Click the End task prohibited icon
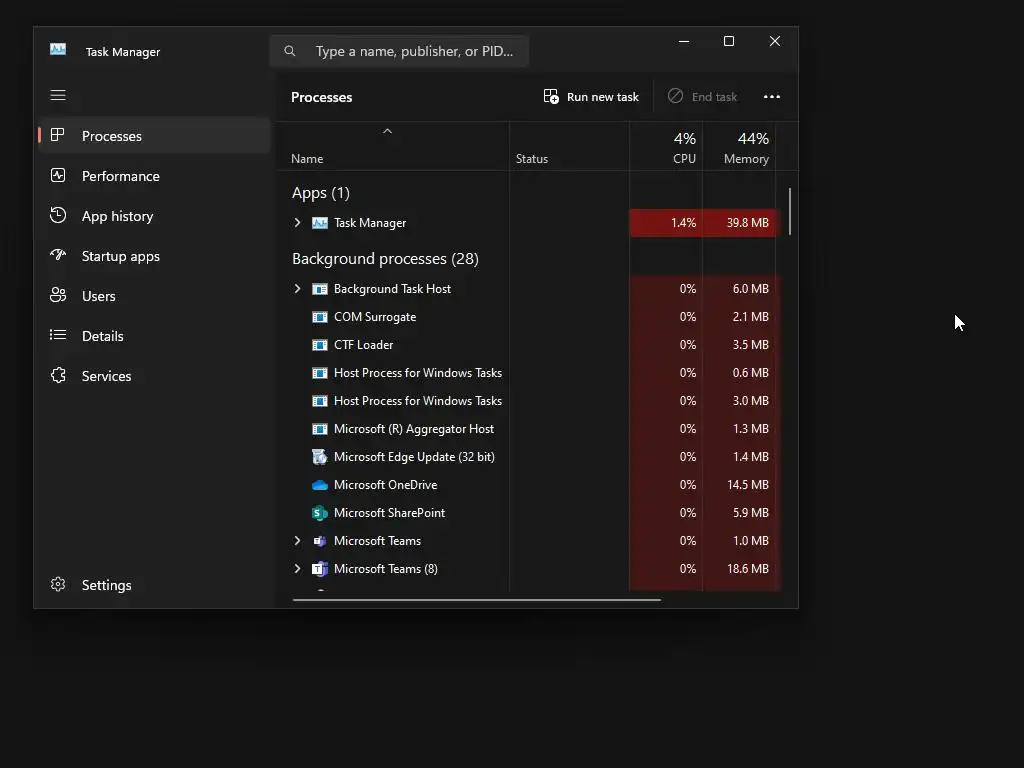This screenshot has width=1024, height=768. [x=675, y=96]
